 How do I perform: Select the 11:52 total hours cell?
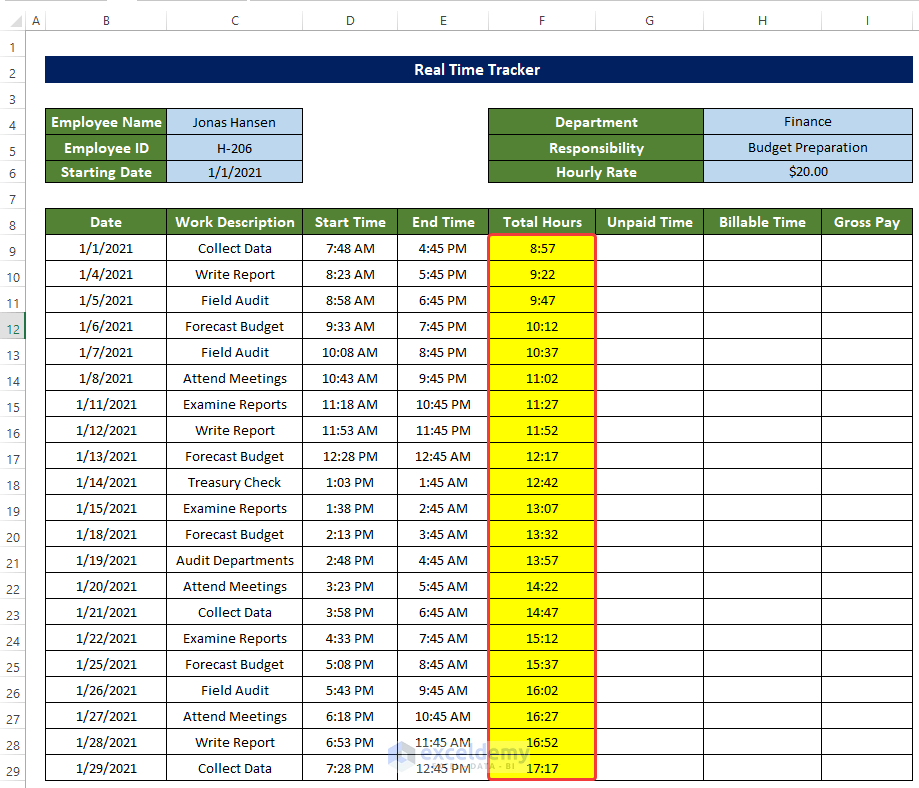(x=542, y=430)
